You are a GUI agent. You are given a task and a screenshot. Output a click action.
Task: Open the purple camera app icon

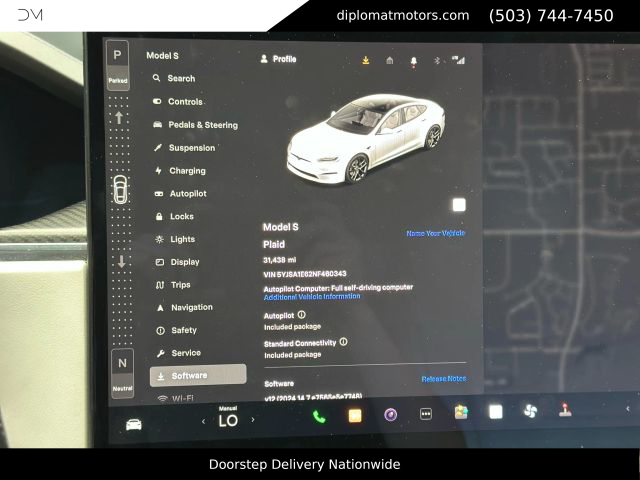click(x=391, y=415)
